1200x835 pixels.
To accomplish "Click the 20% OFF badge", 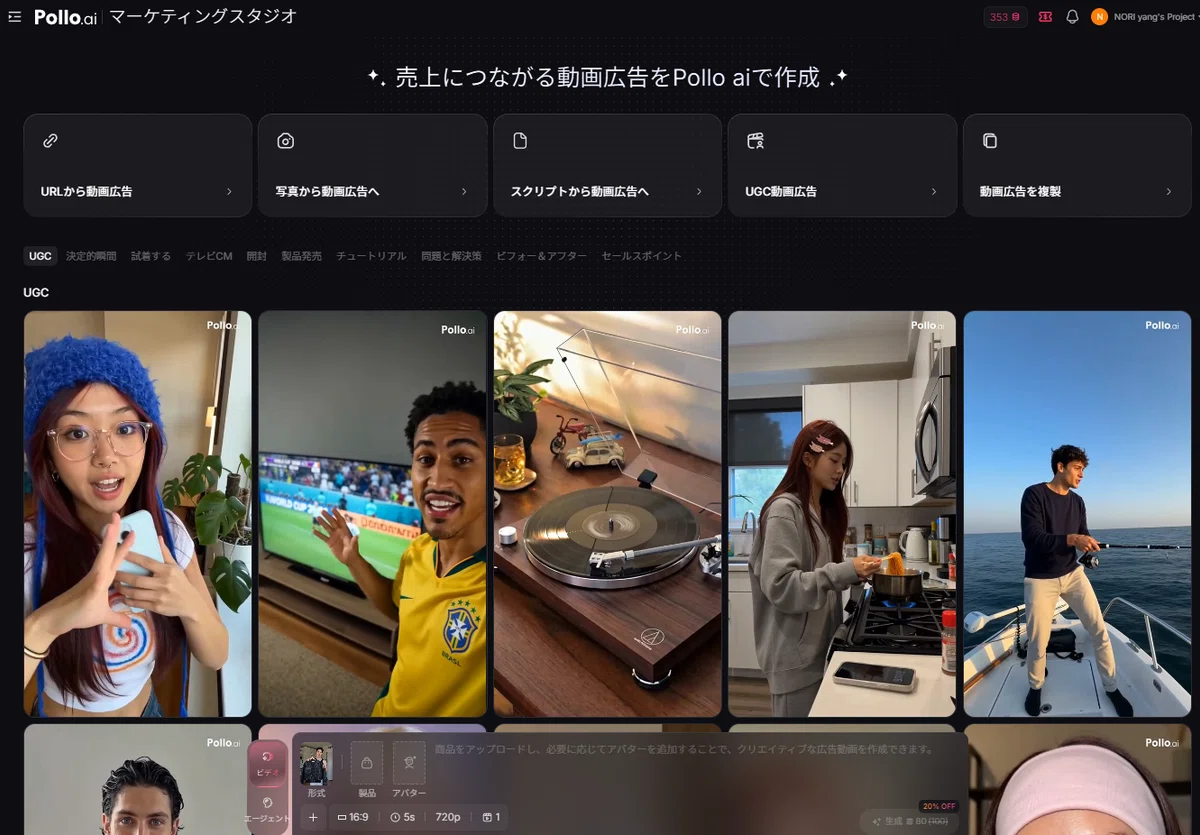I will tap(939, 806).
